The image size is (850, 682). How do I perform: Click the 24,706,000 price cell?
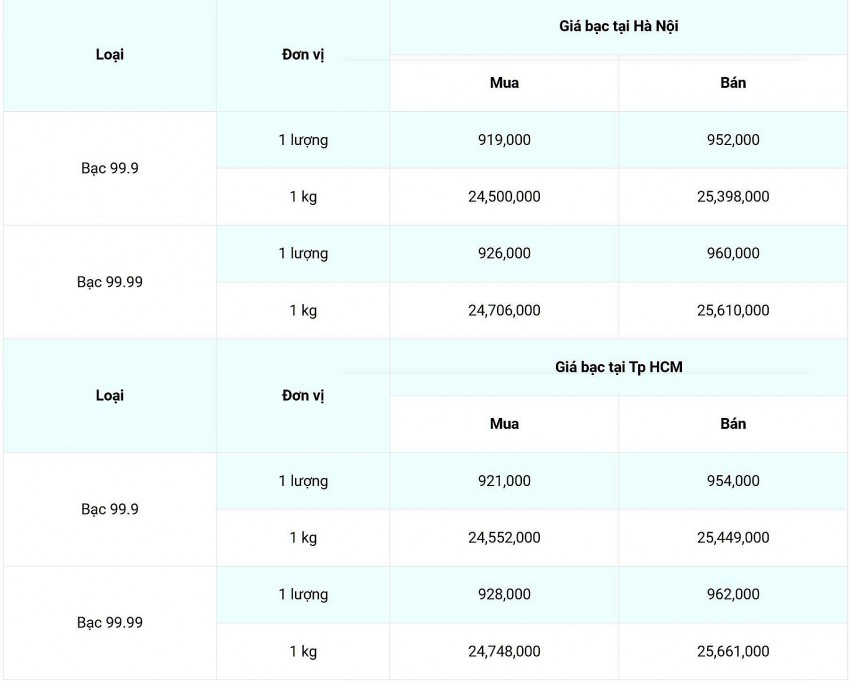point(504,311)
